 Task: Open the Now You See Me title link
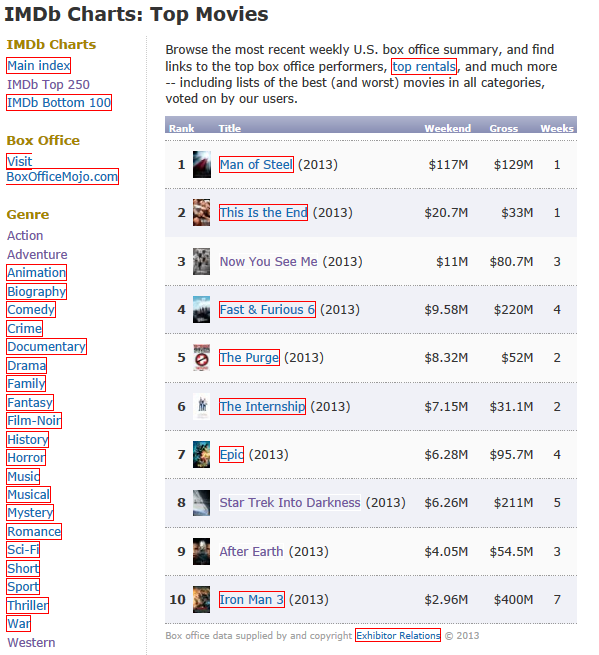269,261
